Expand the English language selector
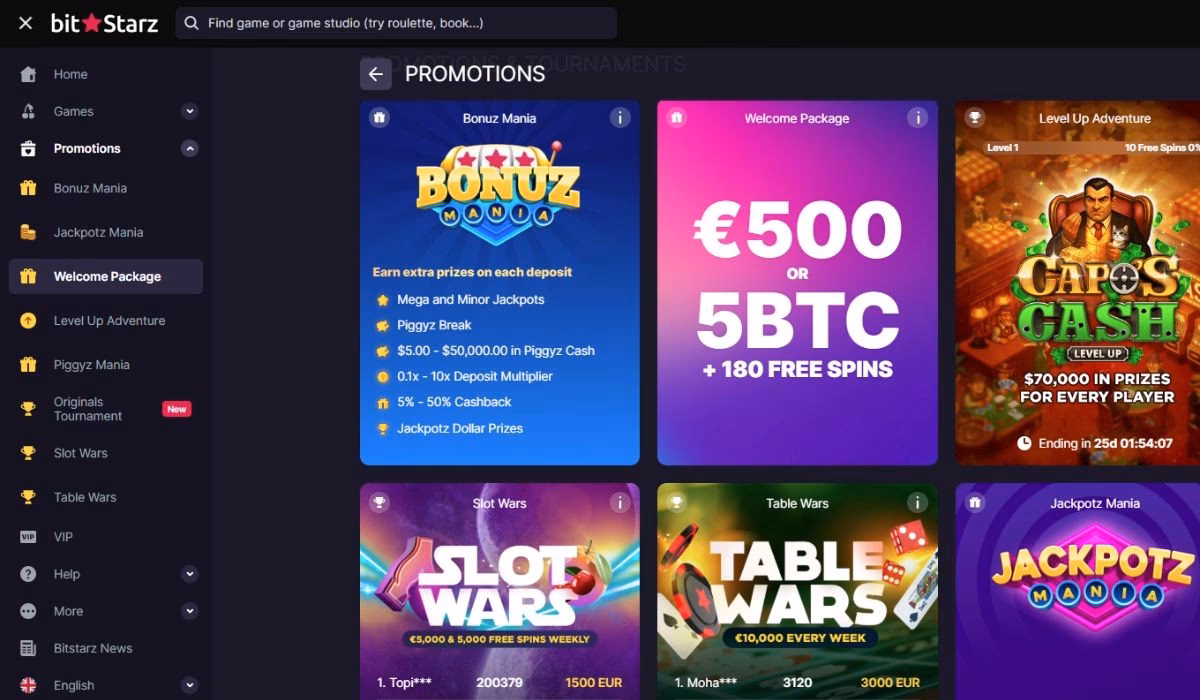This screenshot has width=1200, height=700. point(189,685)
